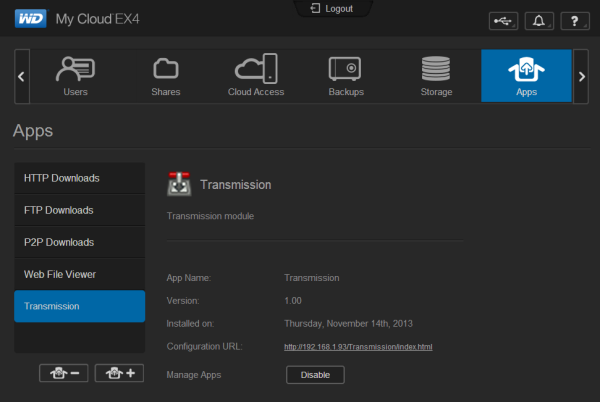Open the Shares section

[166, 76]
